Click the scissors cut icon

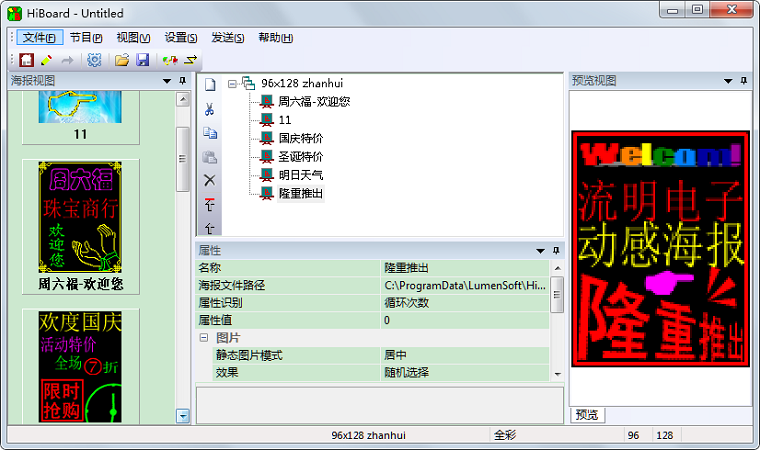210,109
